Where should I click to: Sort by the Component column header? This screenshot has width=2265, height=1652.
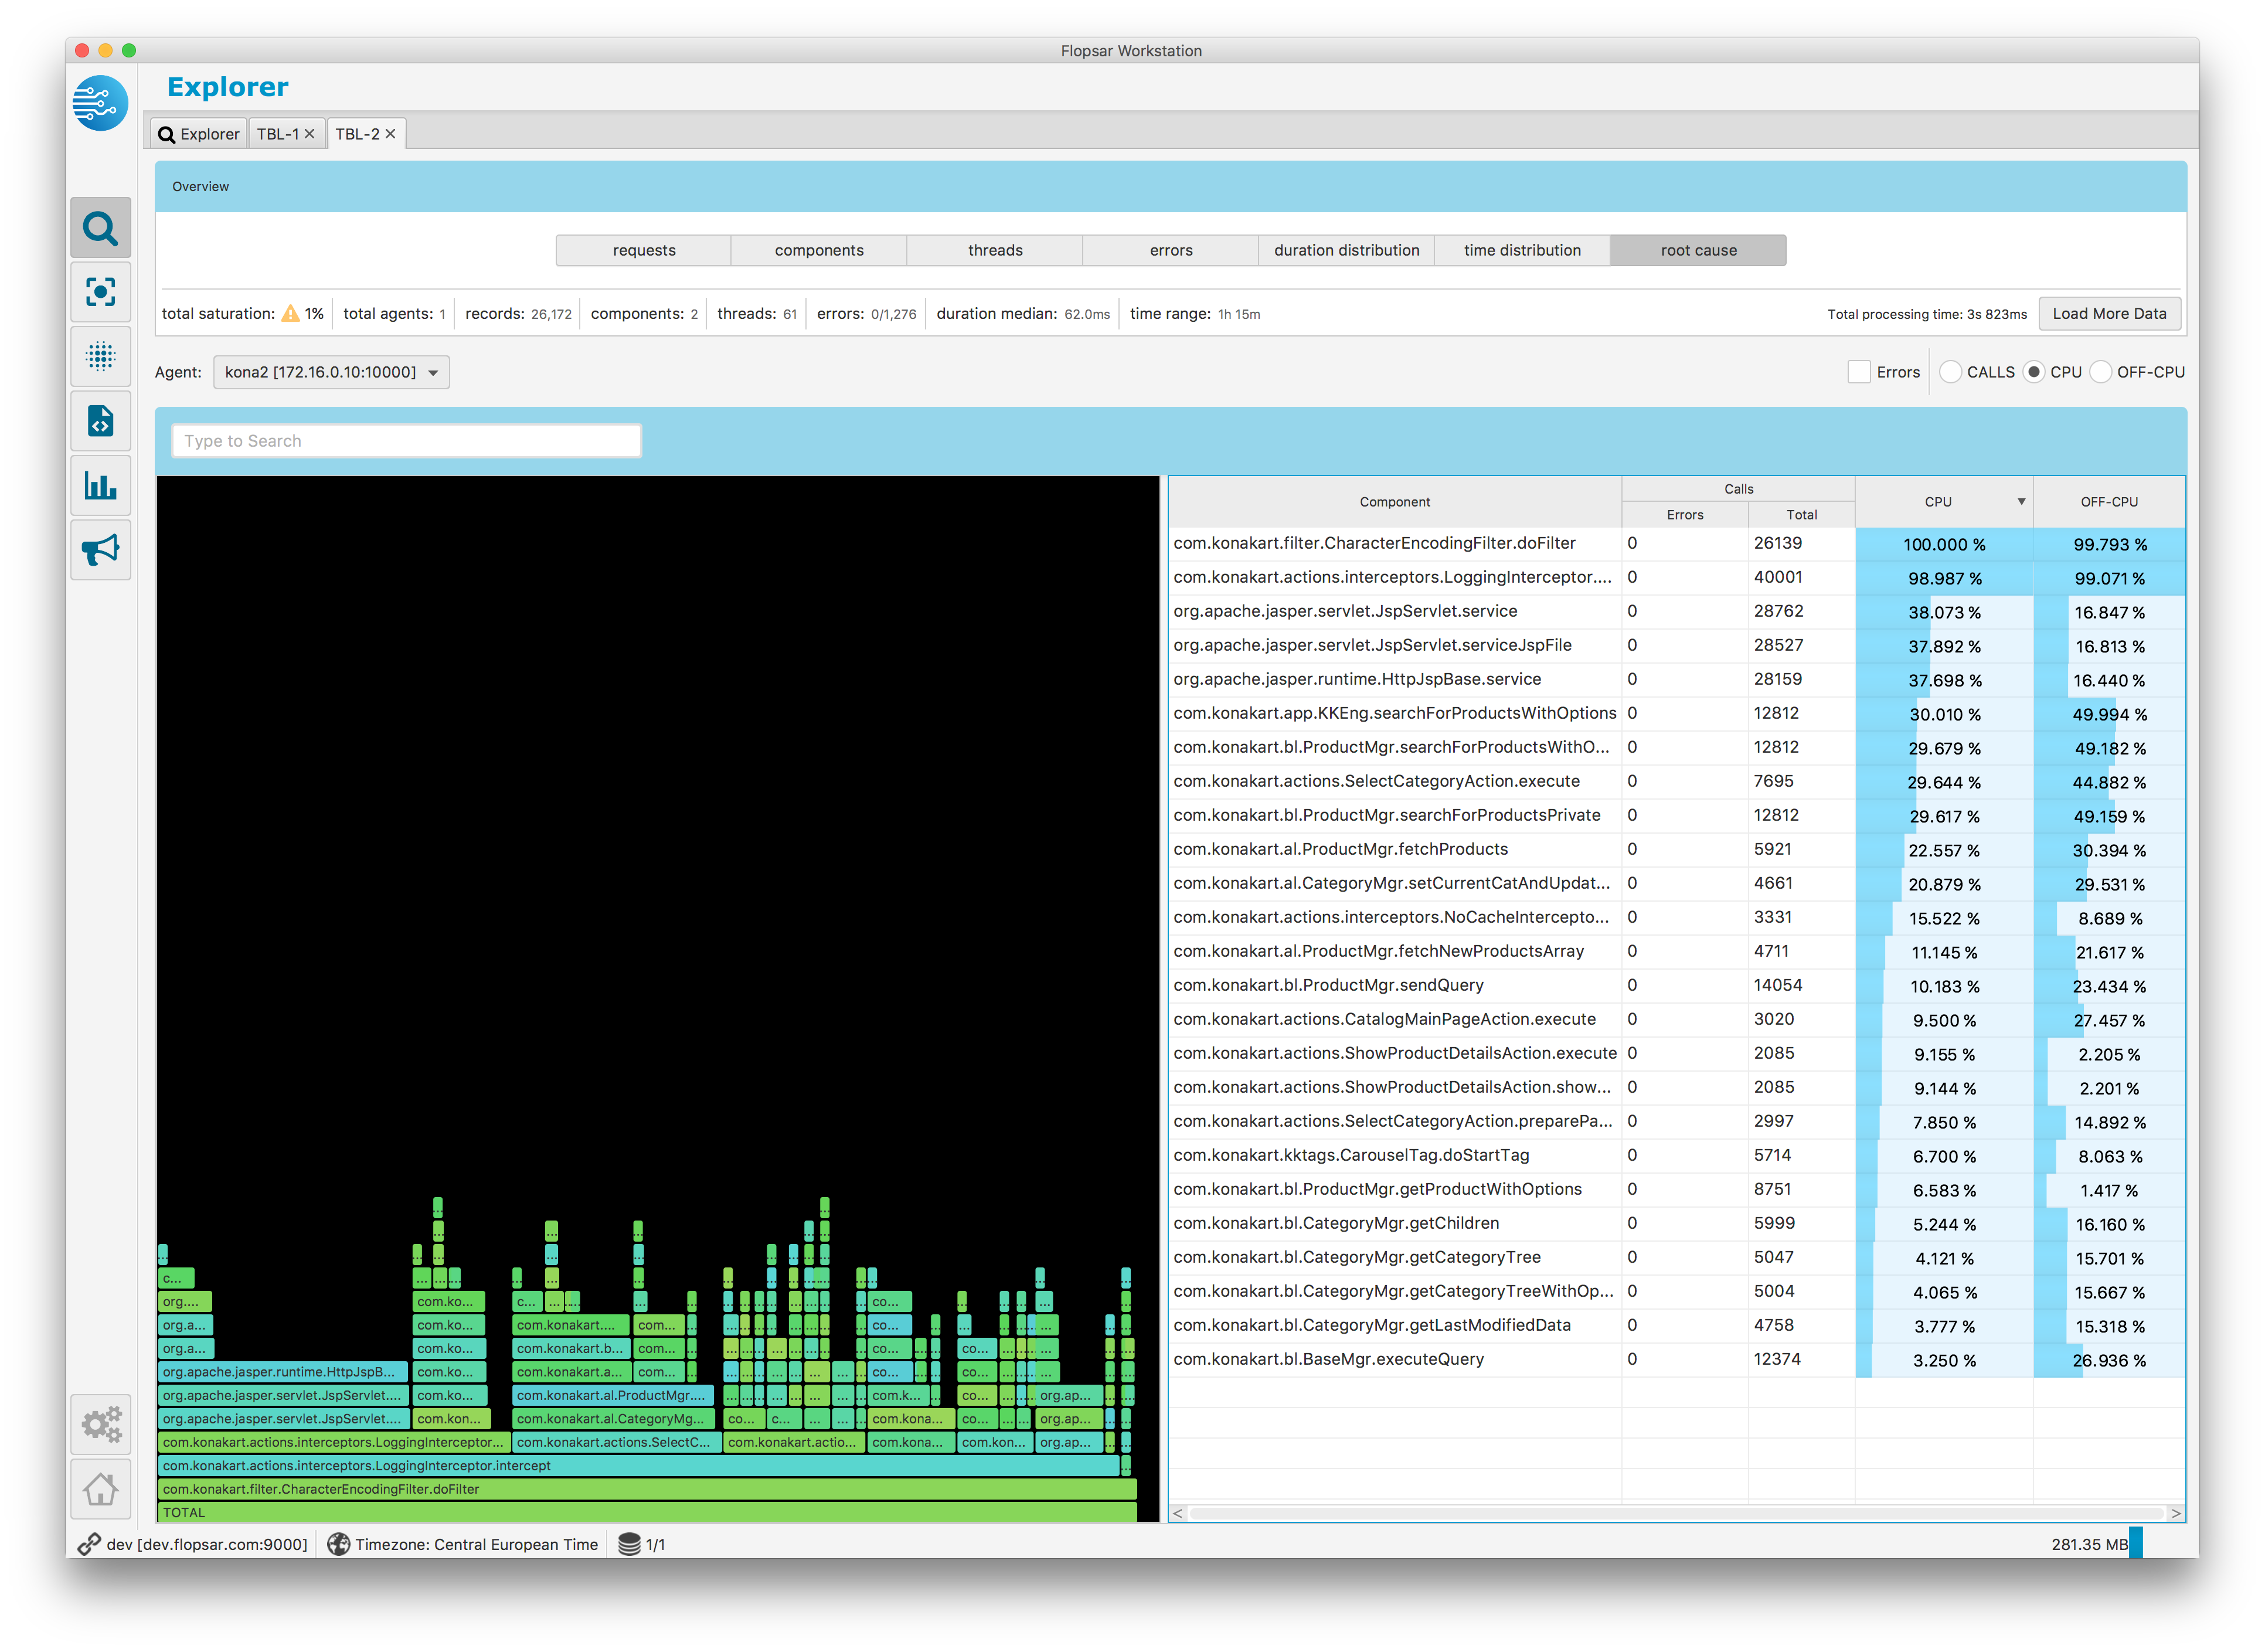point(1394,502)
